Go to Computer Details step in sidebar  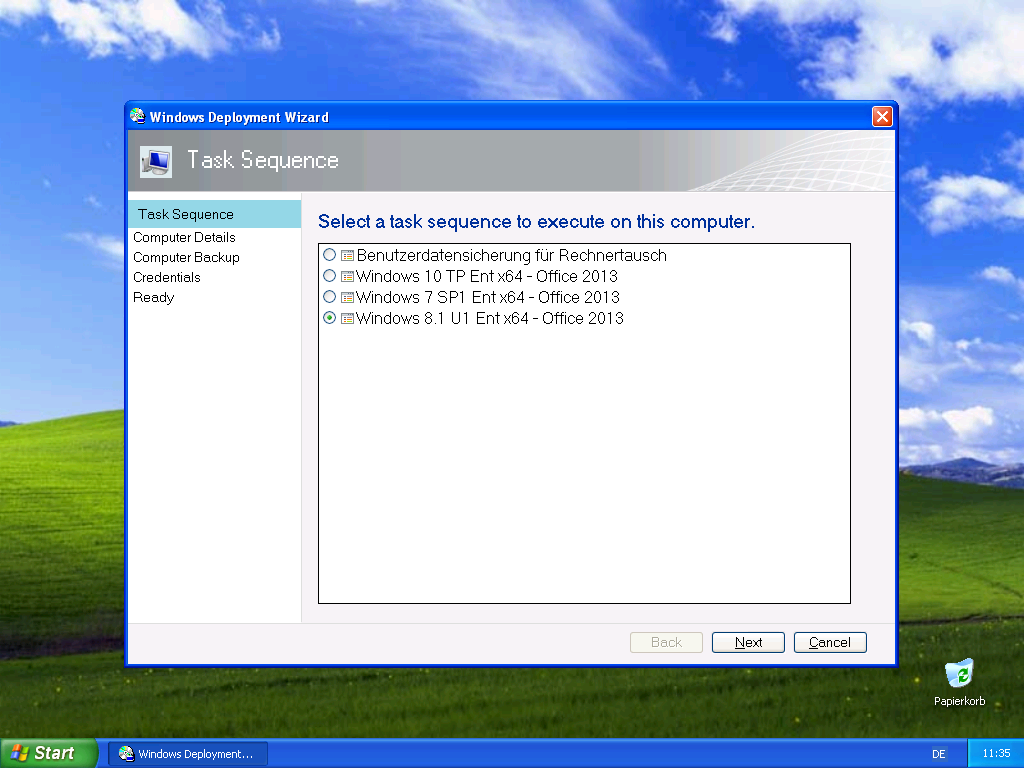coord(184,237)
